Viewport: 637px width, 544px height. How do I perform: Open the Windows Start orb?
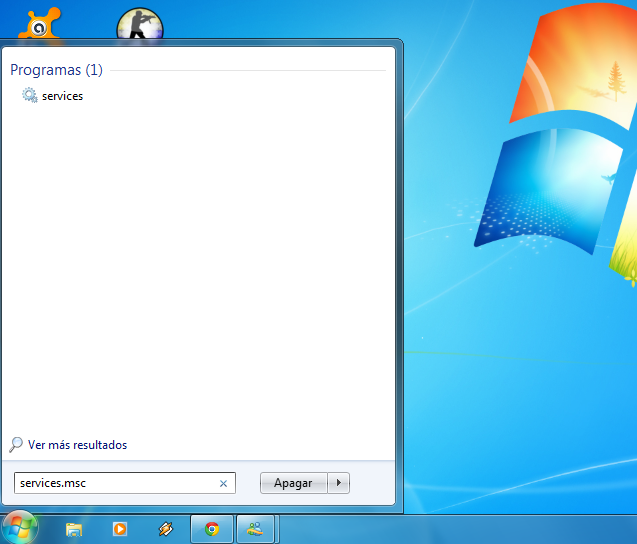click(19, 527)
